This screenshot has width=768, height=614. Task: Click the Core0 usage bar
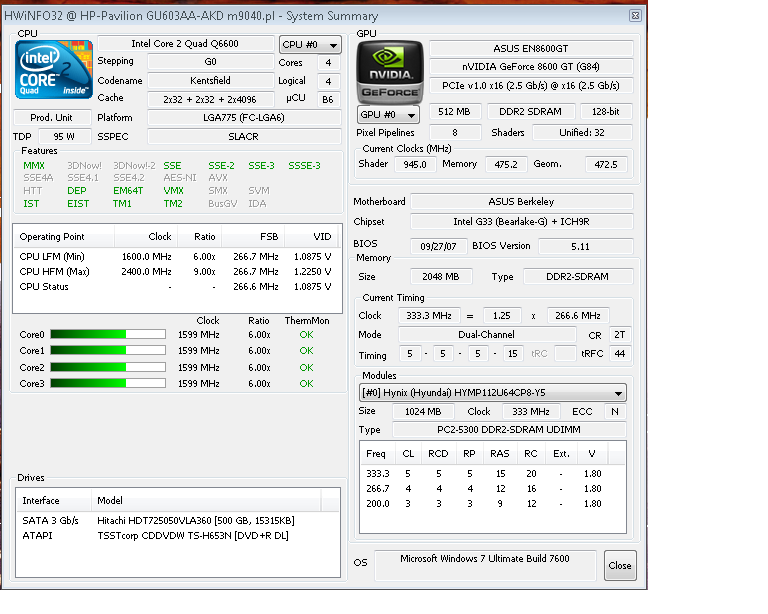point(108,334)
